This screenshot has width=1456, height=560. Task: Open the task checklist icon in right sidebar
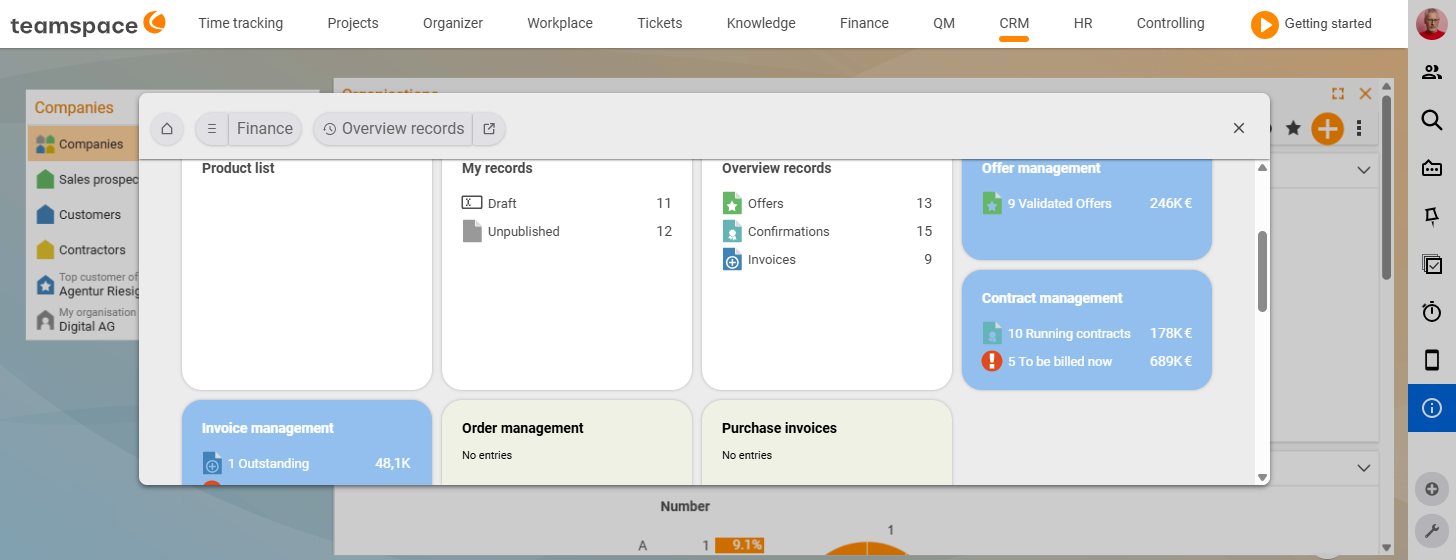click(1432, 264)
